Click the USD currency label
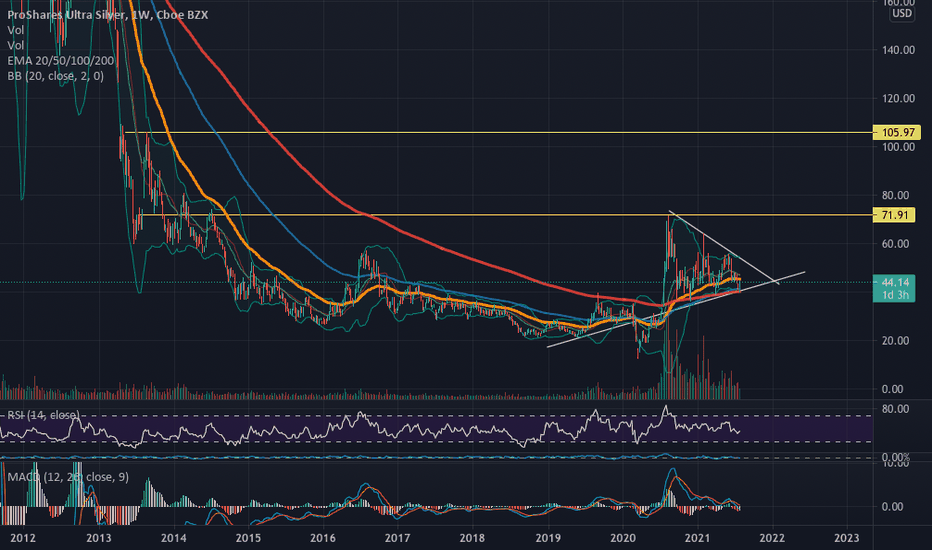The height and width of the screenshot is (550, 932). [902, 13]
